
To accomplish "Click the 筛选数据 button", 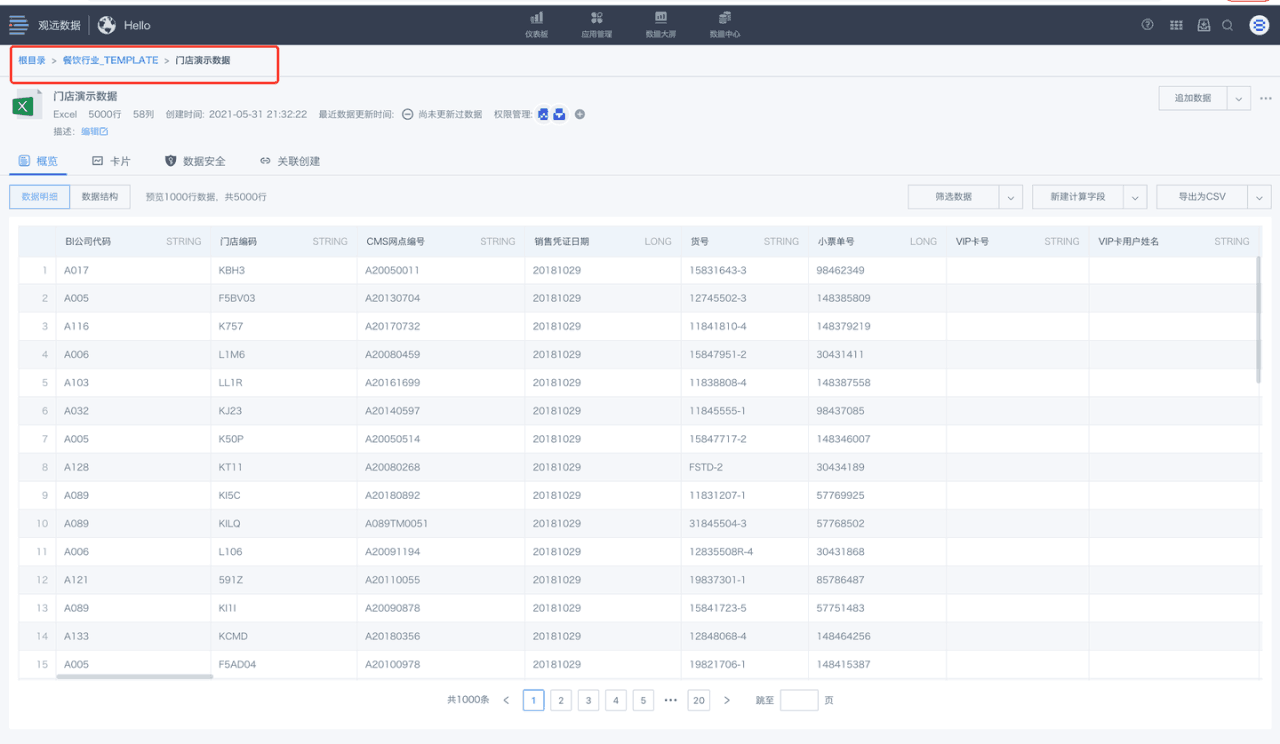I will (x=954, y=197).
